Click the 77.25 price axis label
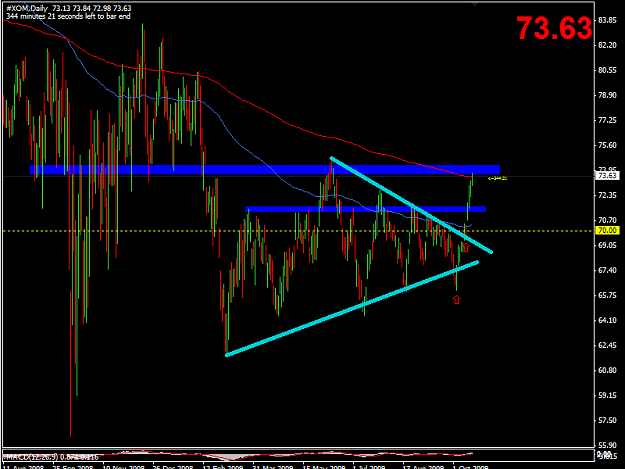625x469 pixels. pyautogui.click(x=607, y=120)
